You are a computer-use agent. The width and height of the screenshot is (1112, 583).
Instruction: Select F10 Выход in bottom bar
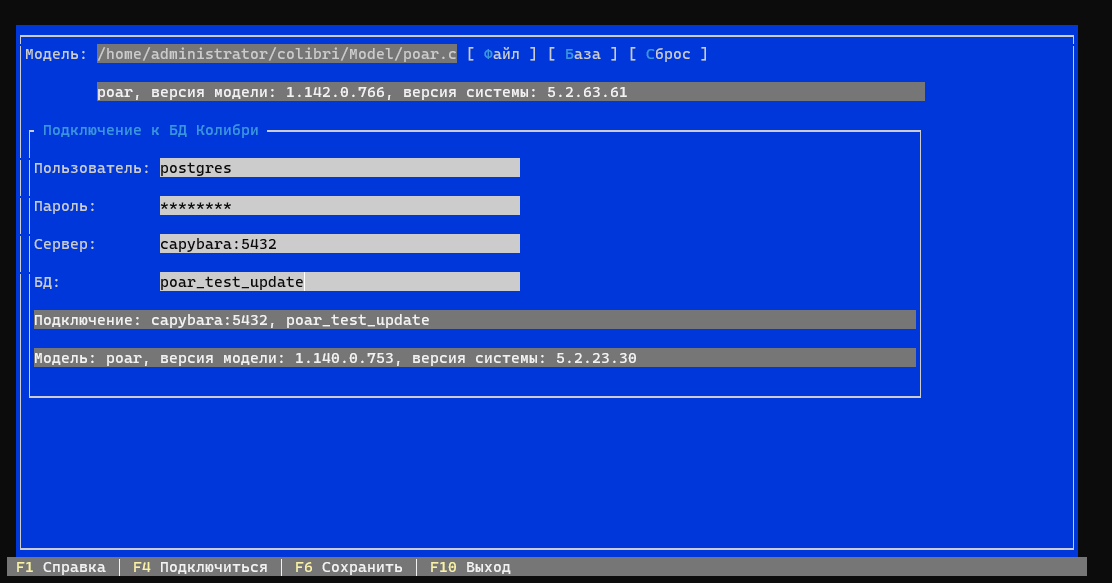click(470, 567)
